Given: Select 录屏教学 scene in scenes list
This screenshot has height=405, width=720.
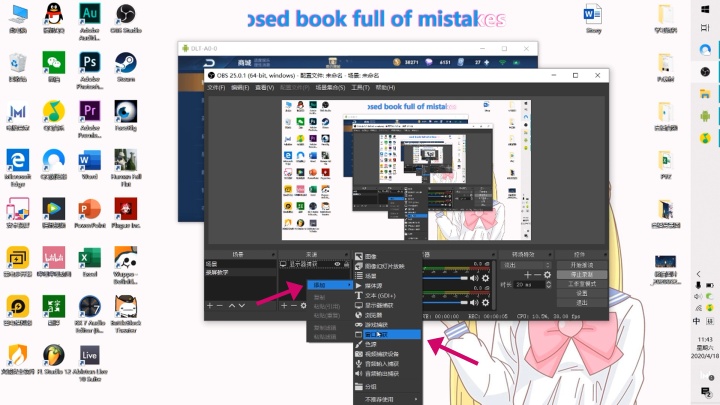Looking at the screenshot, I should coord(240,272).
